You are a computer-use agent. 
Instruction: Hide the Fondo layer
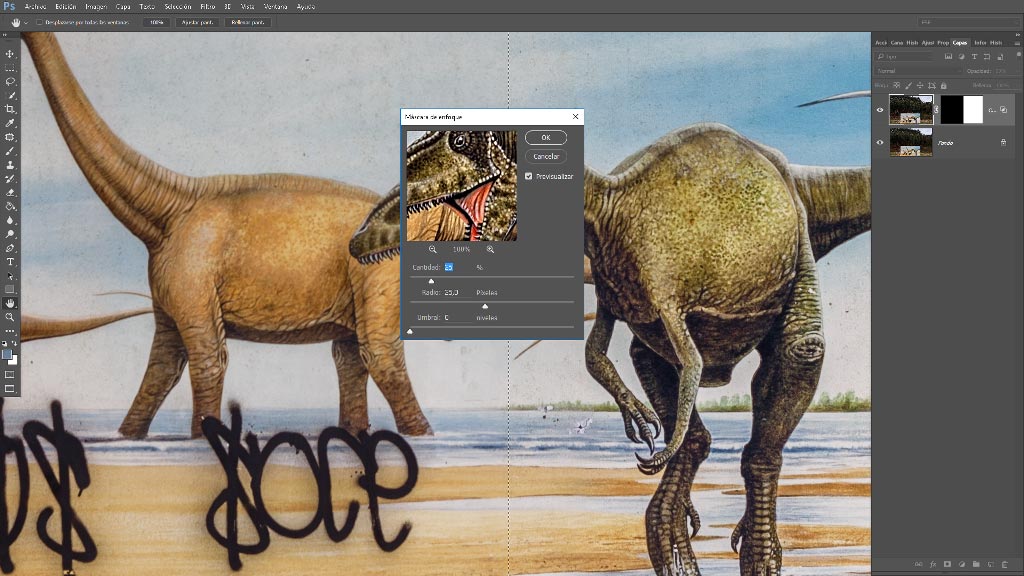click(x=880, y=142)
